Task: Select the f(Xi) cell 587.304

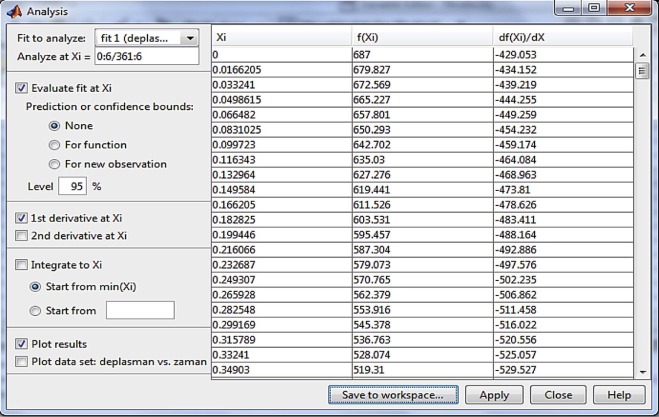Action: click(x=422, y=250)
